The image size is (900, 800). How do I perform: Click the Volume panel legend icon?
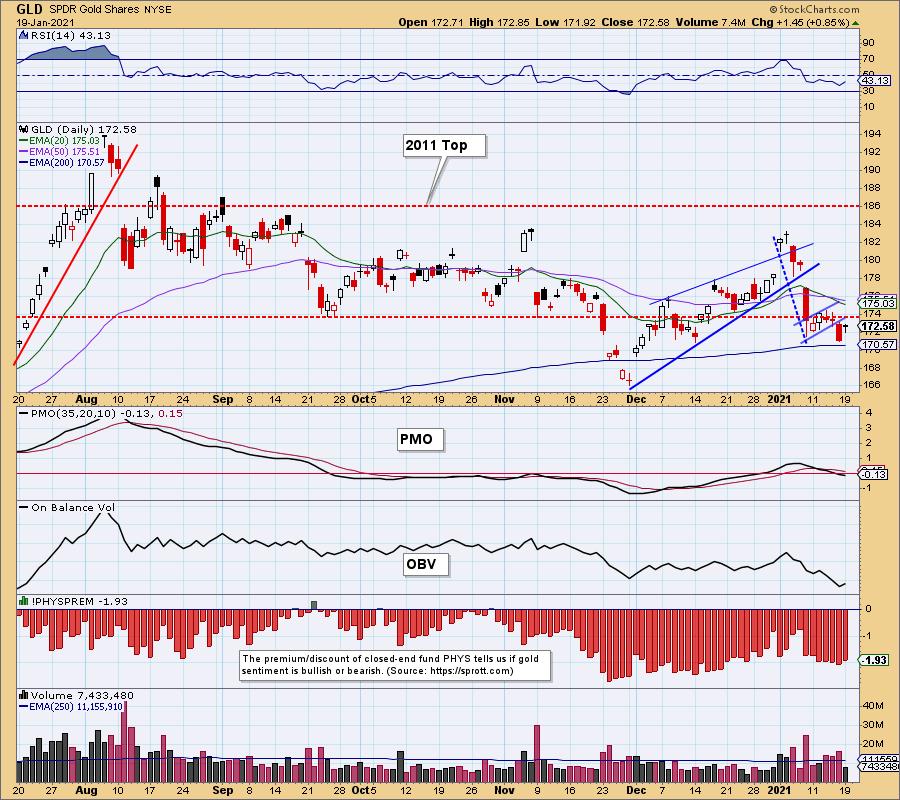tap(24, 695)
